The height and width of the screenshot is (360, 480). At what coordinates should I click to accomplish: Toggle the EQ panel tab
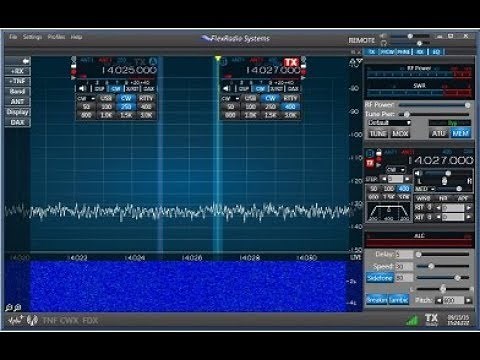coord(436,52)
